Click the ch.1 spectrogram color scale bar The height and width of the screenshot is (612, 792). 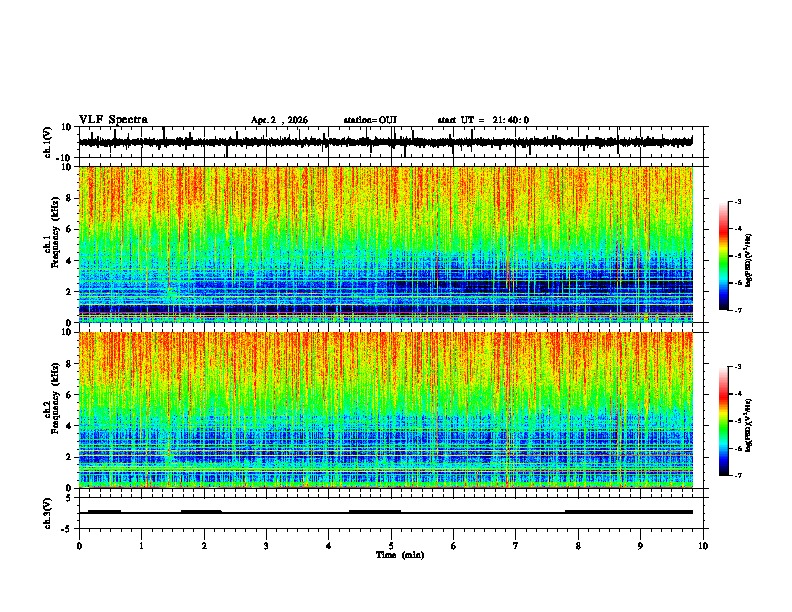coord(724,256)
